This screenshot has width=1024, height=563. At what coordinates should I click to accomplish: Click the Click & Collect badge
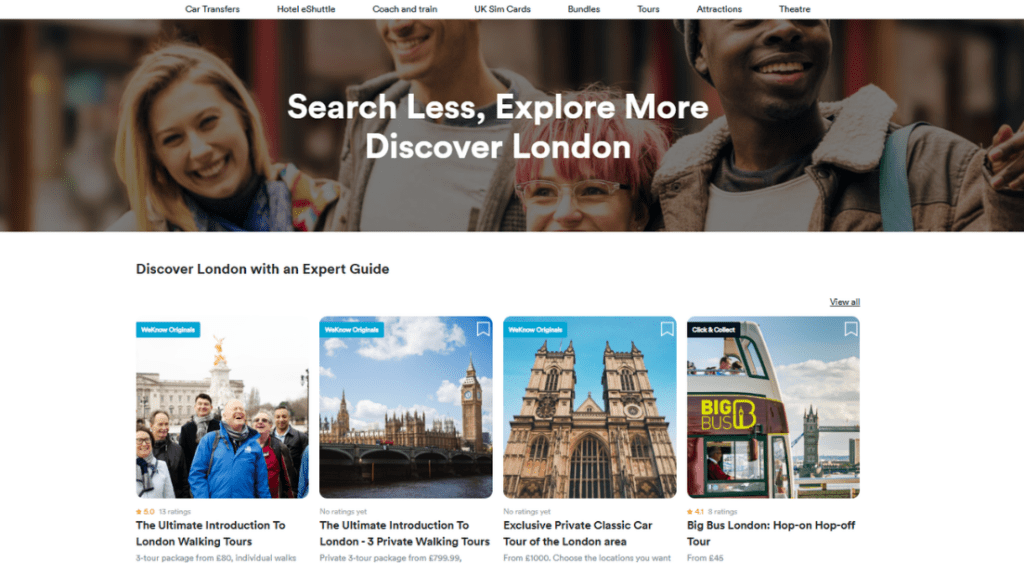(713, 330)
